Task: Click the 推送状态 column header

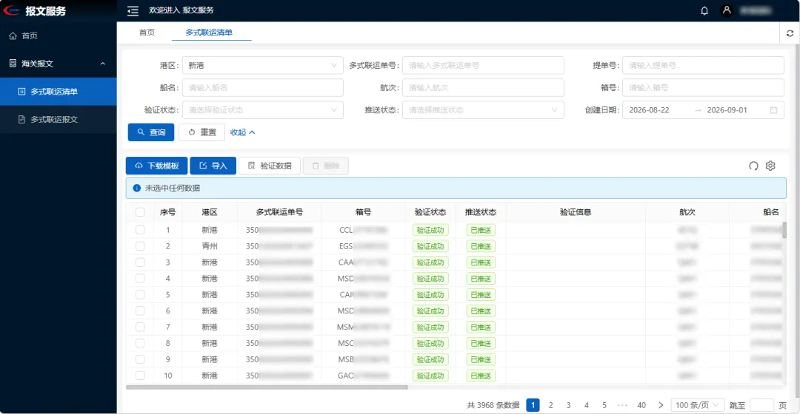Action: tap(481, 212)
